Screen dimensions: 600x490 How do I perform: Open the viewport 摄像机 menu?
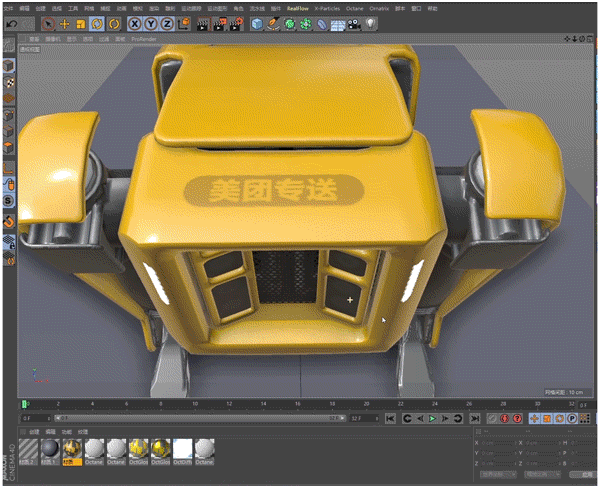coord(52,39)
